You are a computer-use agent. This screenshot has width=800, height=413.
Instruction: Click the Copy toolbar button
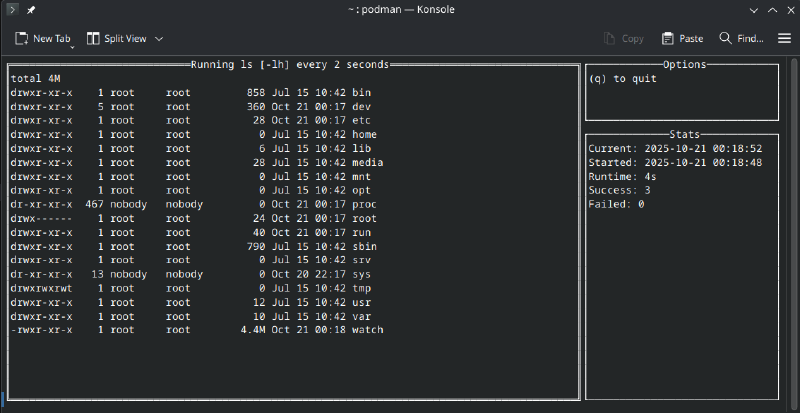623,39
